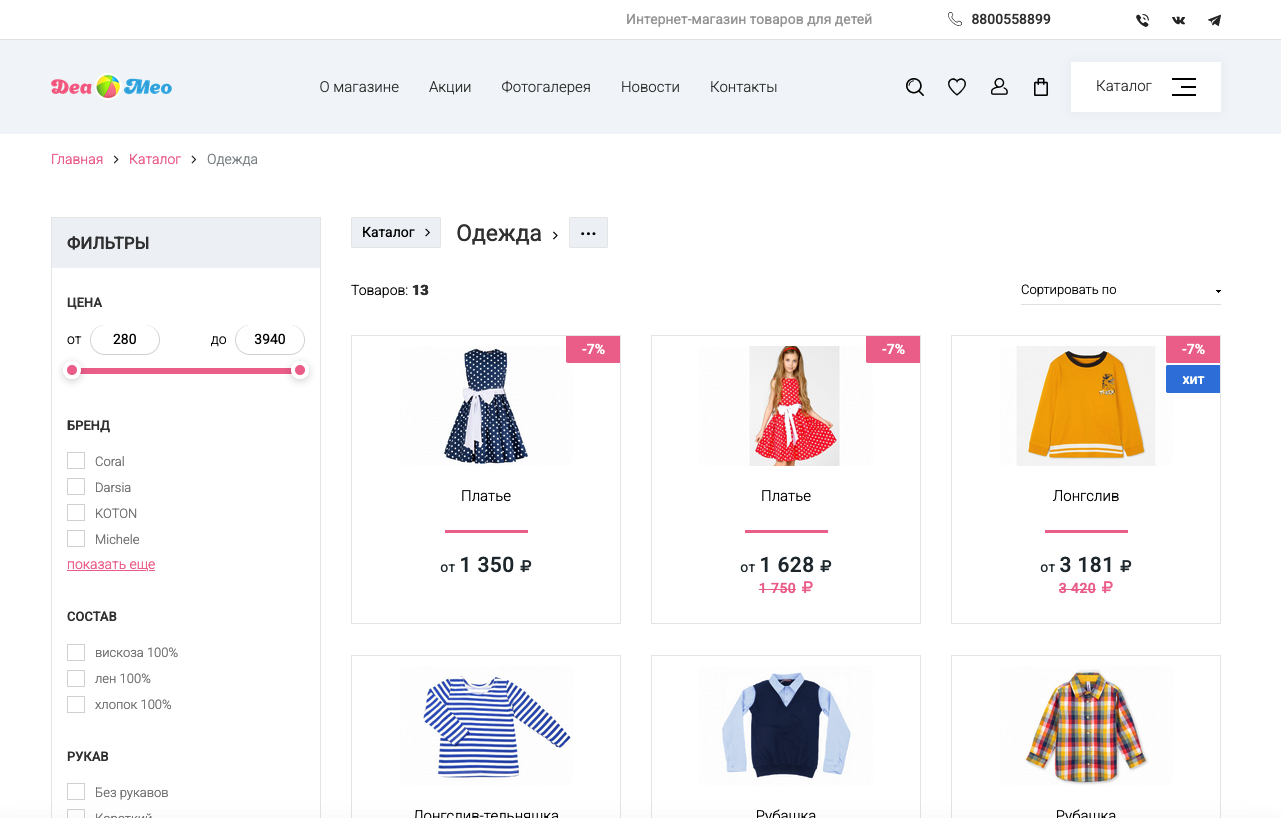Open the Фотогалерея menu item
This screenshot has height=818, width=1281.
(546, 87)
